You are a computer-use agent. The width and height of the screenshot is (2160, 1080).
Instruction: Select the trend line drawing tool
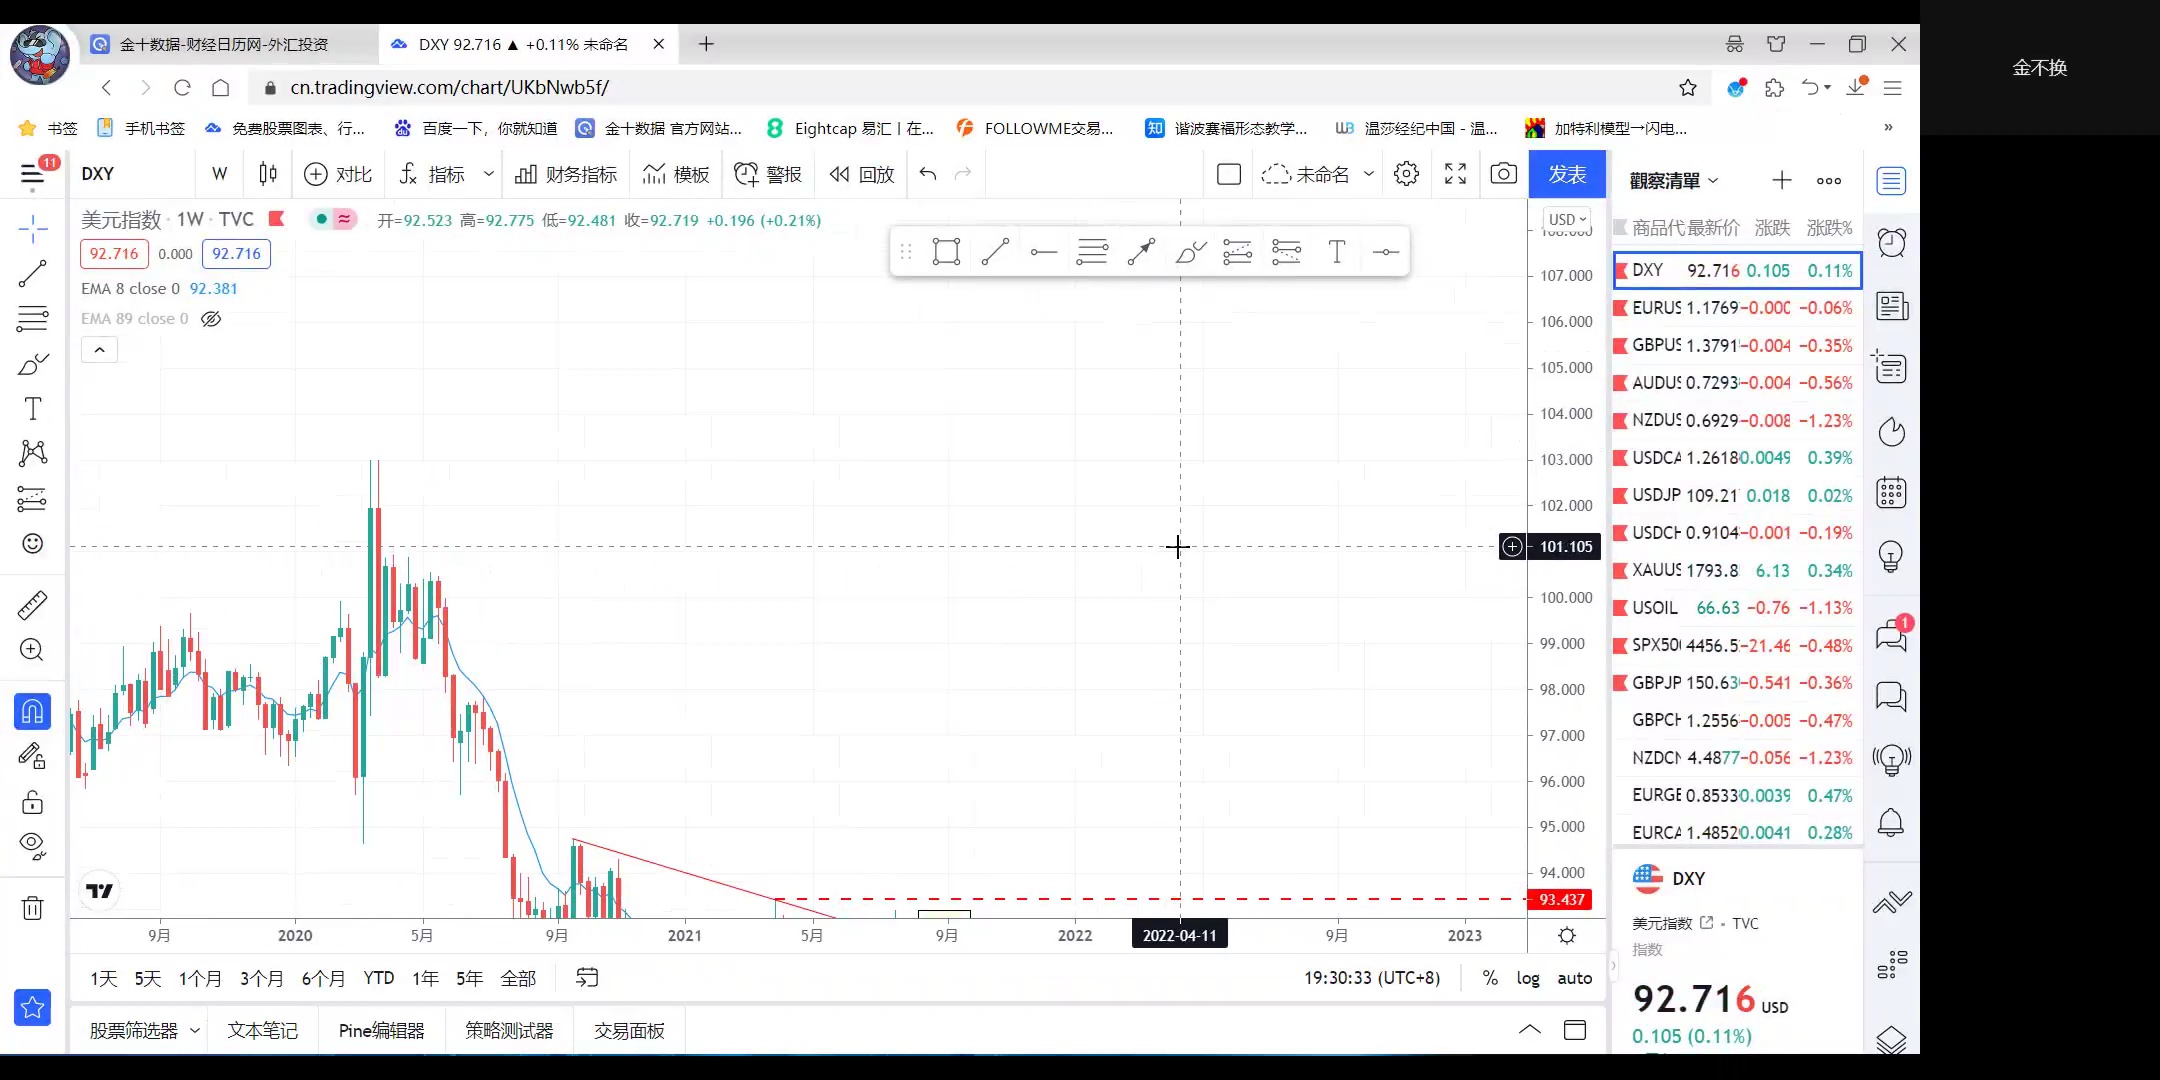pos(32,273)
